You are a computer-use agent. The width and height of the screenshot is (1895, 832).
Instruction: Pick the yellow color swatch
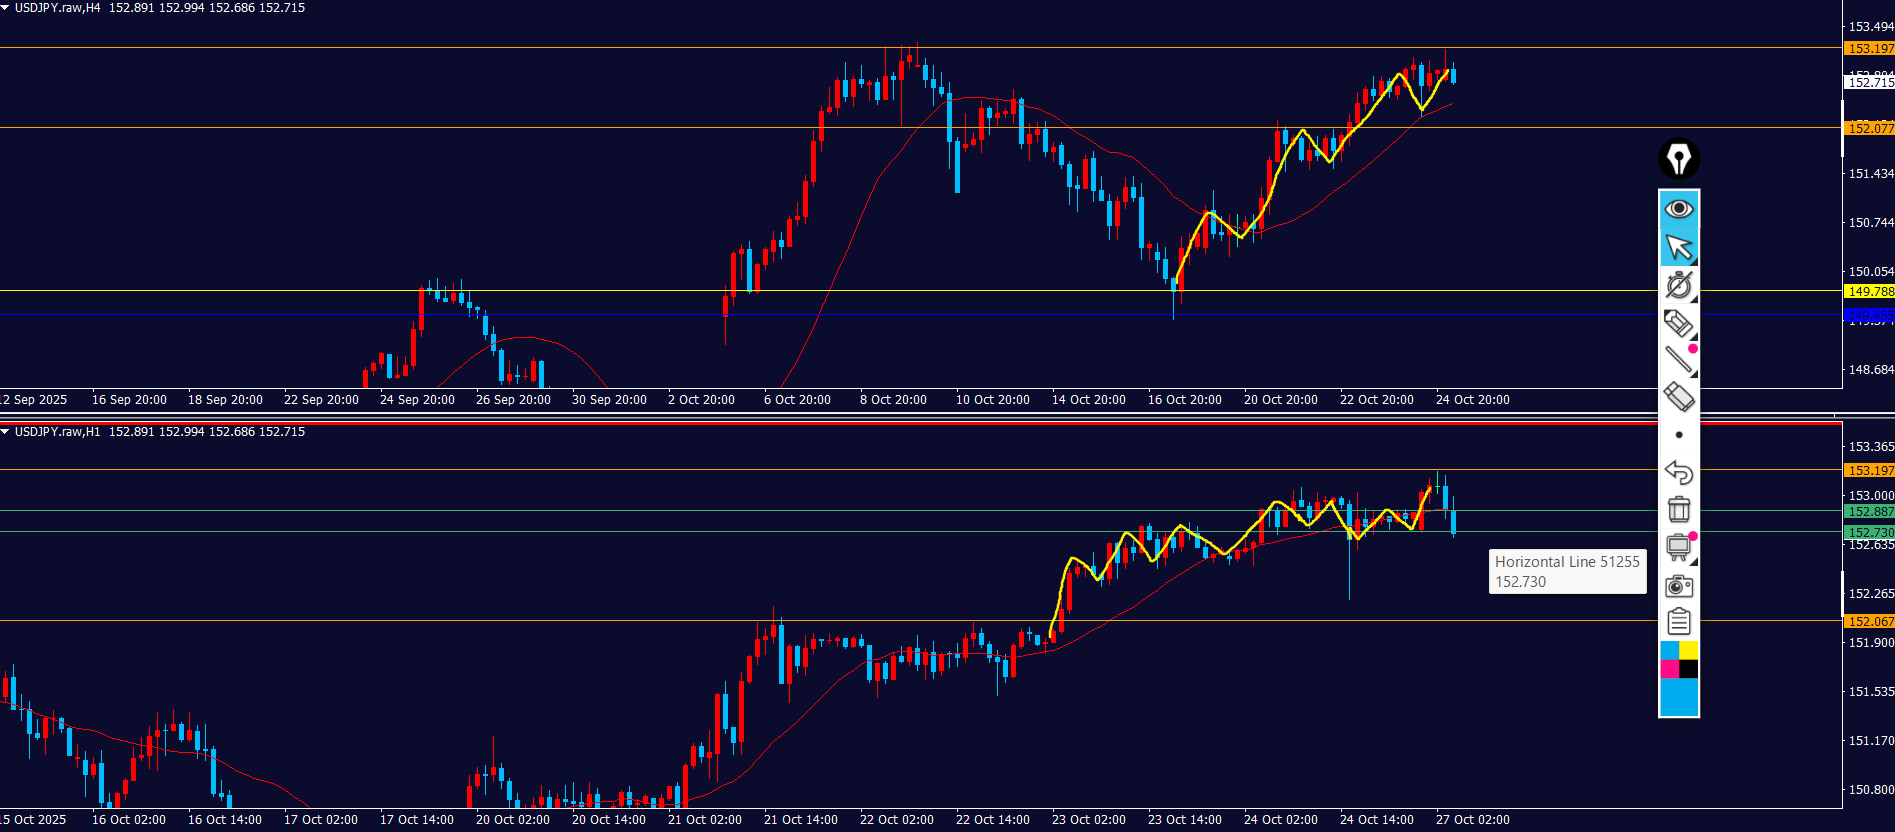[x=1689, y=650]
